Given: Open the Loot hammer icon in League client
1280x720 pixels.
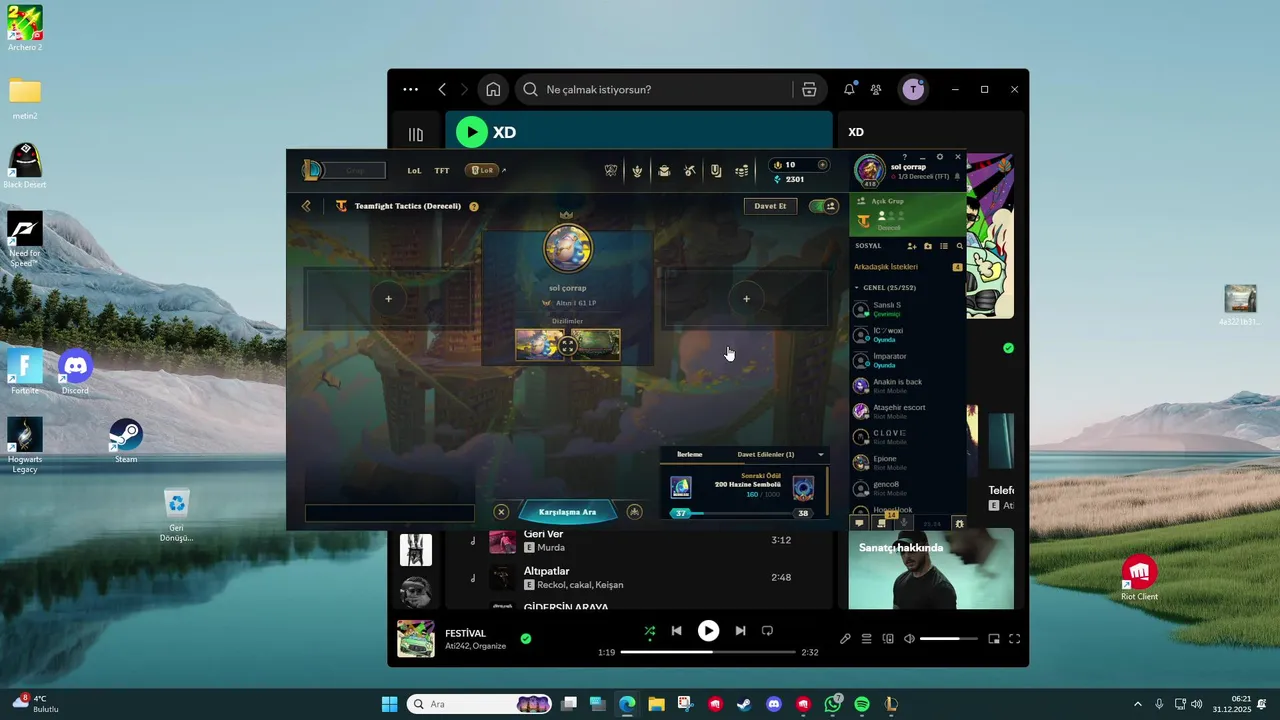Looking at the screenshot, I should coord(690,171).
